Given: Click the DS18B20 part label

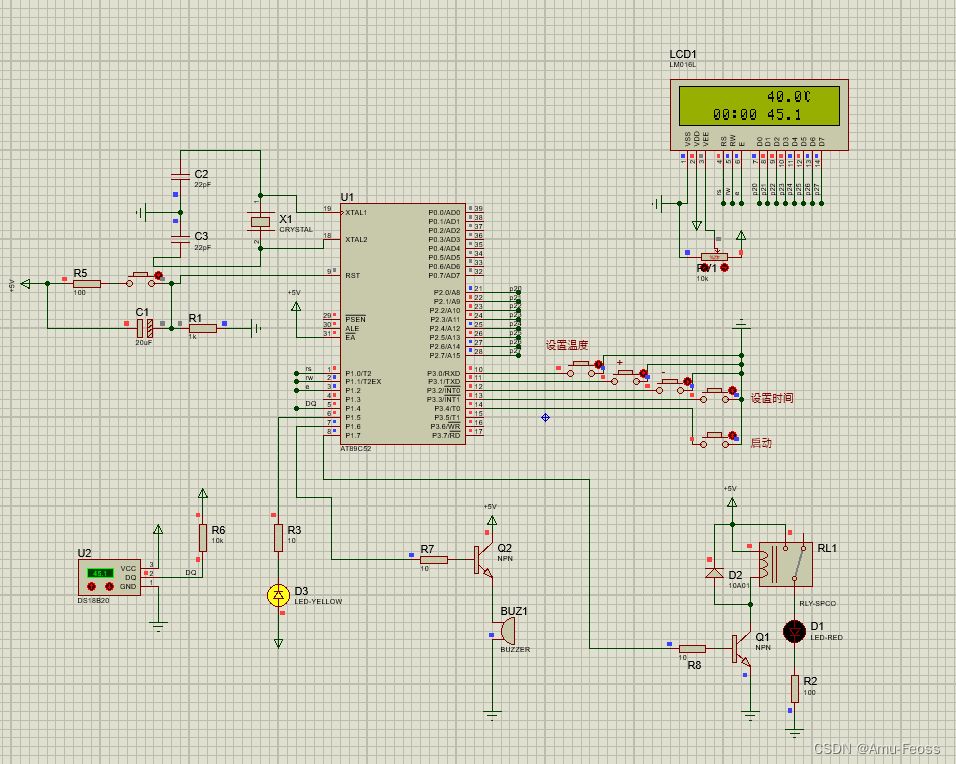Looking at the screenshot, I should [93, 601].
